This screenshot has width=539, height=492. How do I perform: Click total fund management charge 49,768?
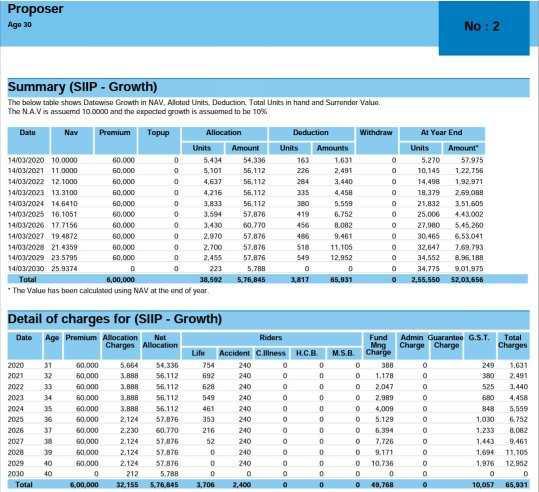[382, 485]
